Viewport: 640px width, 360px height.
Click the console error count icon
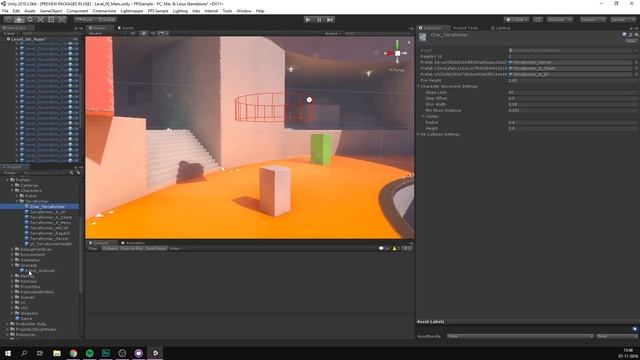point(407,248)
